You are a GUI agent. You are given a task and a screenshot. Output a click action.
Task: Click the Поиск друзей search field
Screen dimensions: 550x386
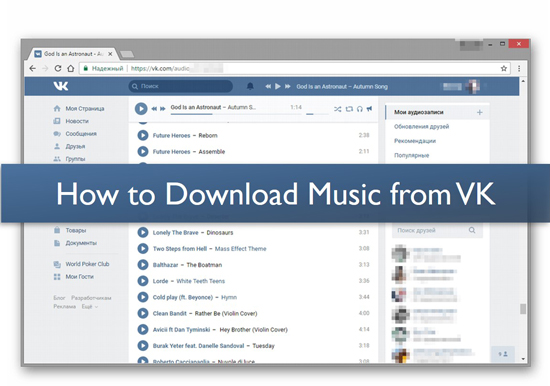(437, 230)
